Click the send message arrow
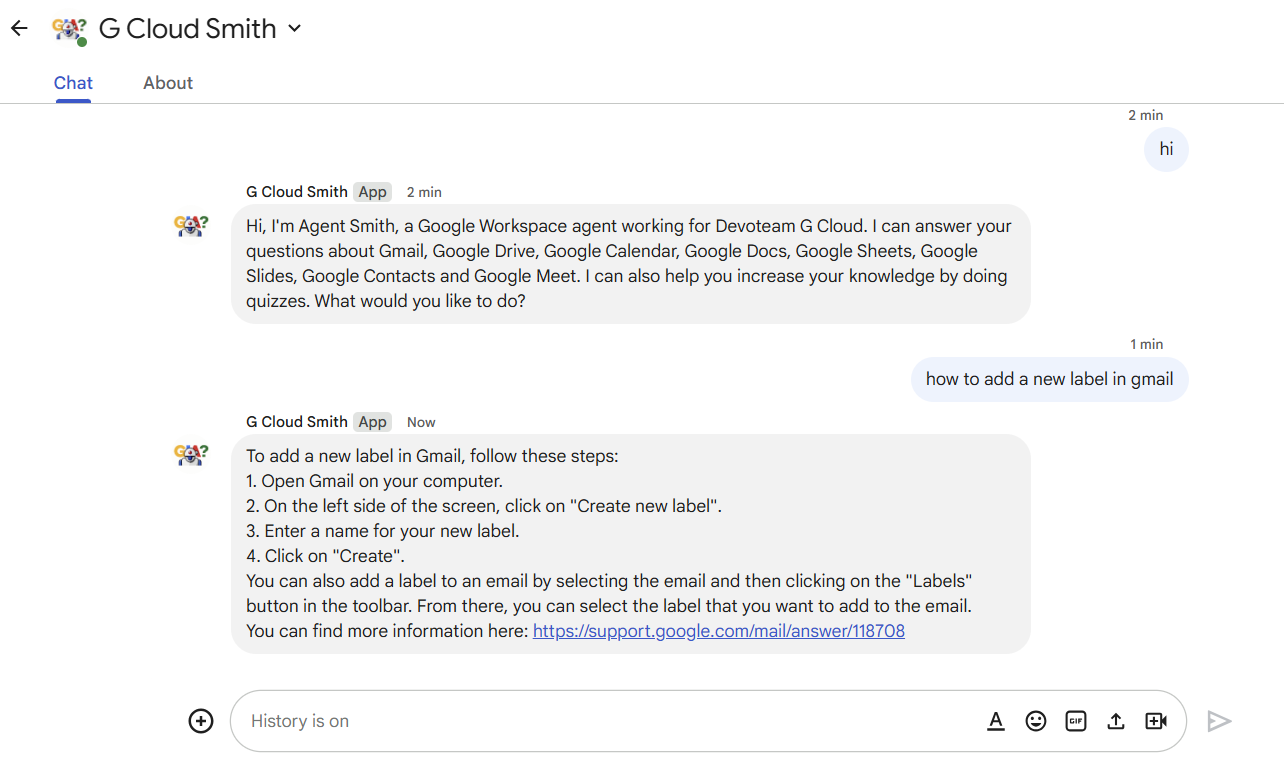Image resolution: width=1284 pixels, height=781 pixels. [1219, 721]
